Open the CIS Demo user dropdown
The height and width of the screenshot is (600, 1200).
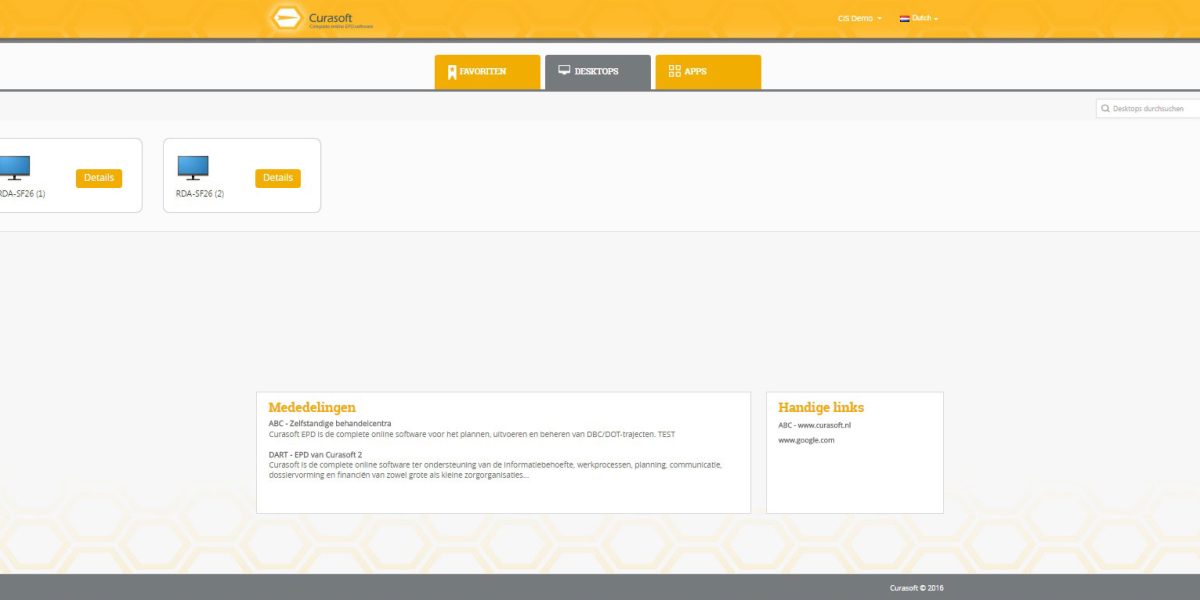855,17
